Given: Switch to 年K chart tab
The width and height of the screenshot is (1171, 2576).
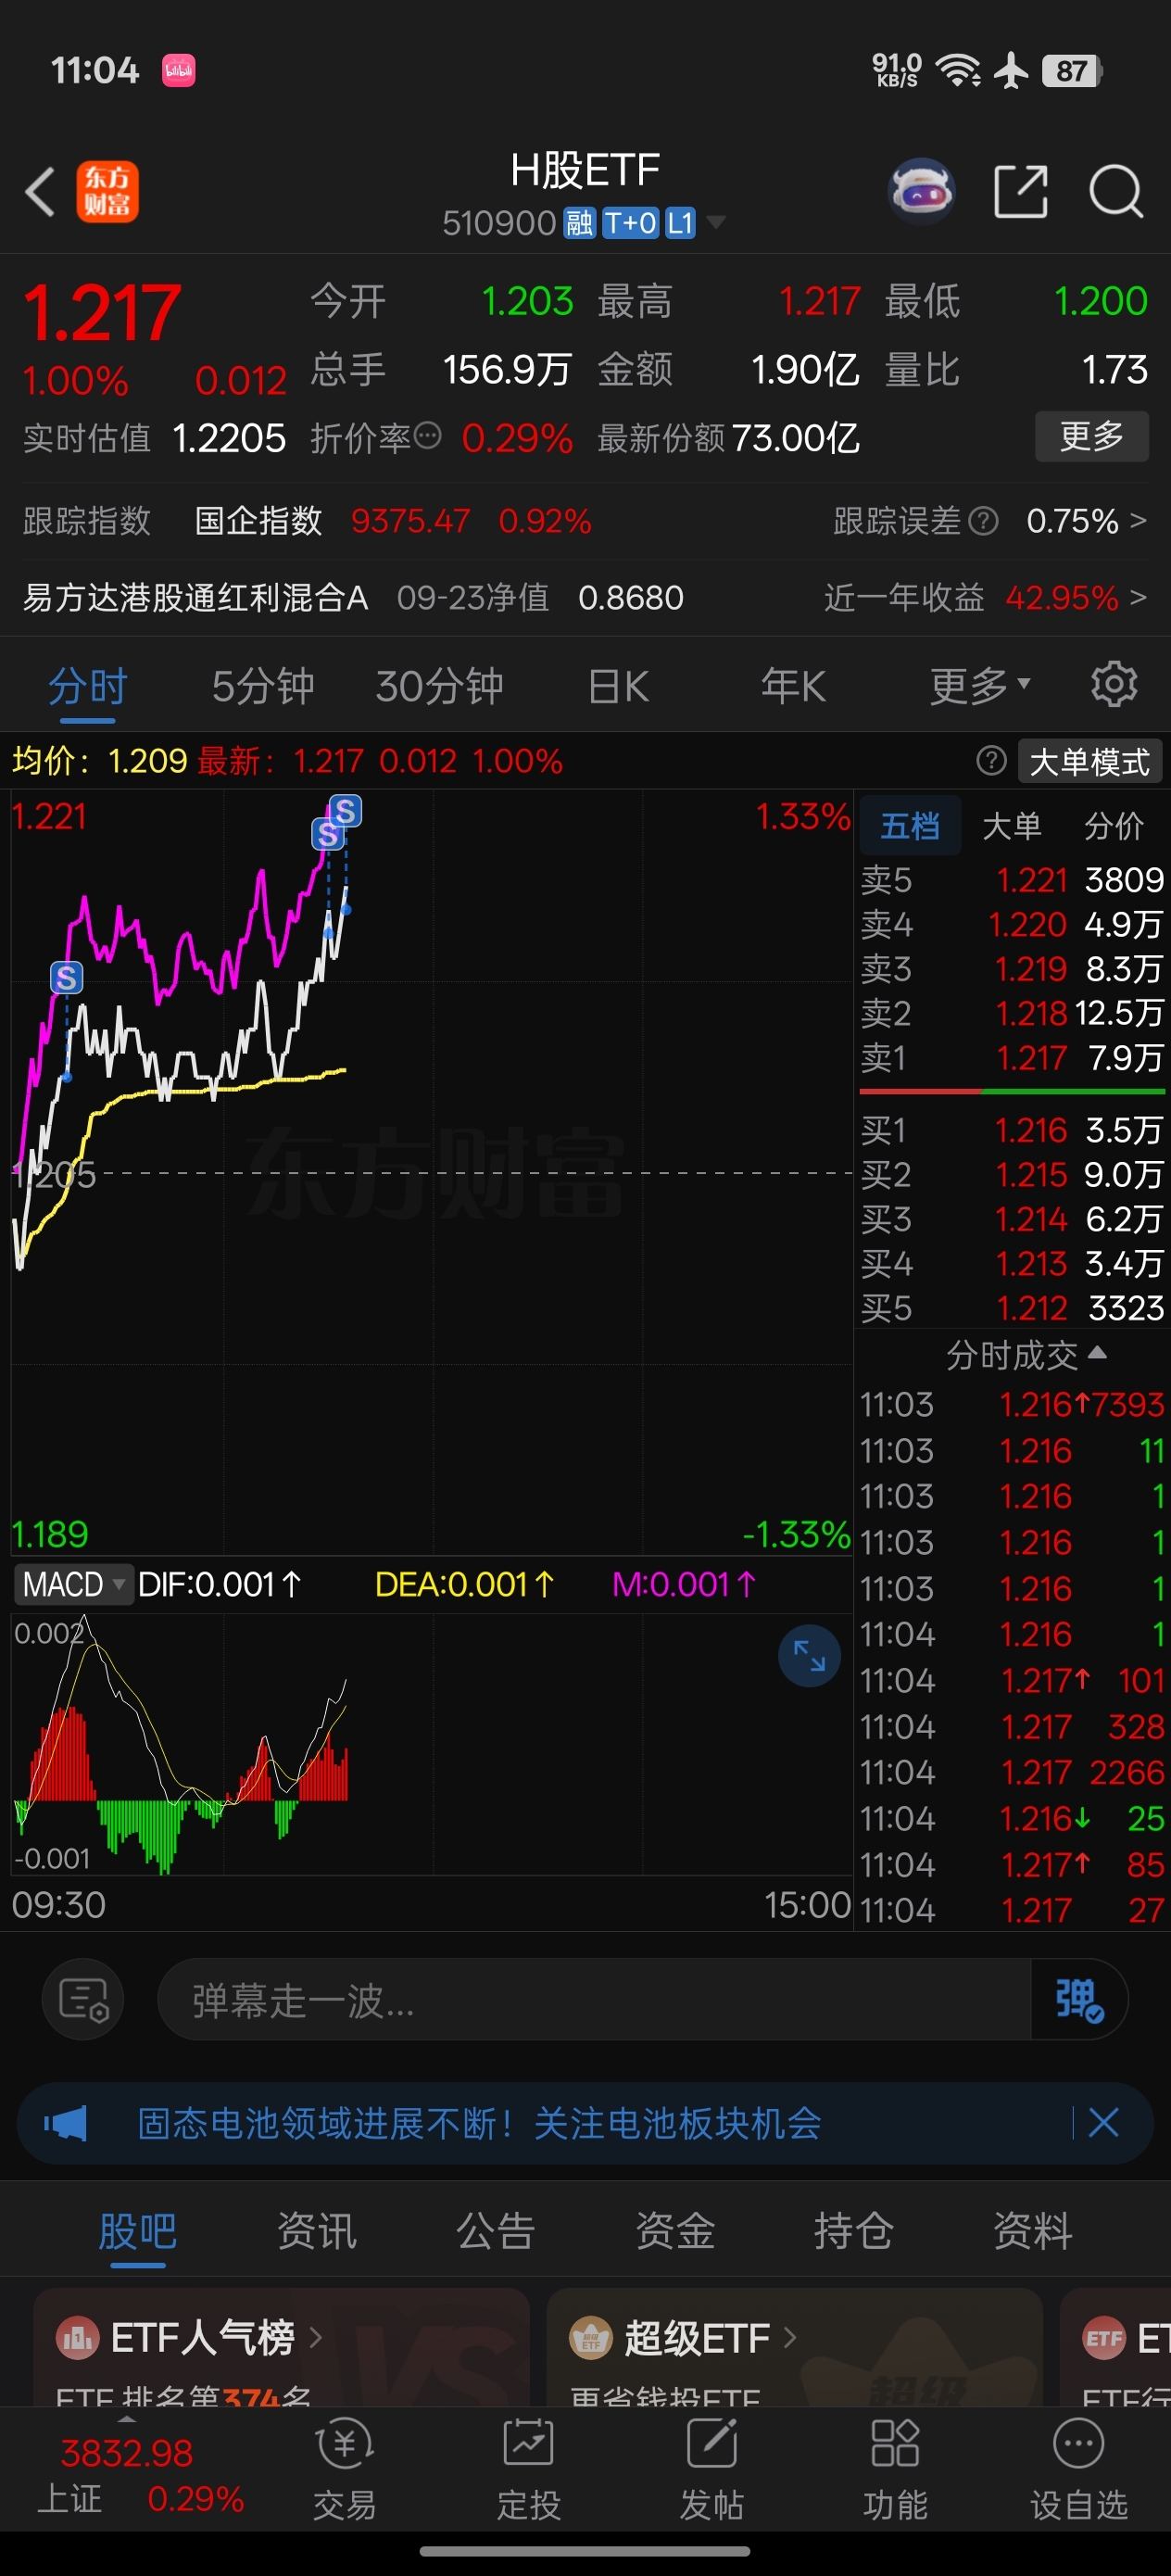Looking at the screenshot, I should coord(793,687).
